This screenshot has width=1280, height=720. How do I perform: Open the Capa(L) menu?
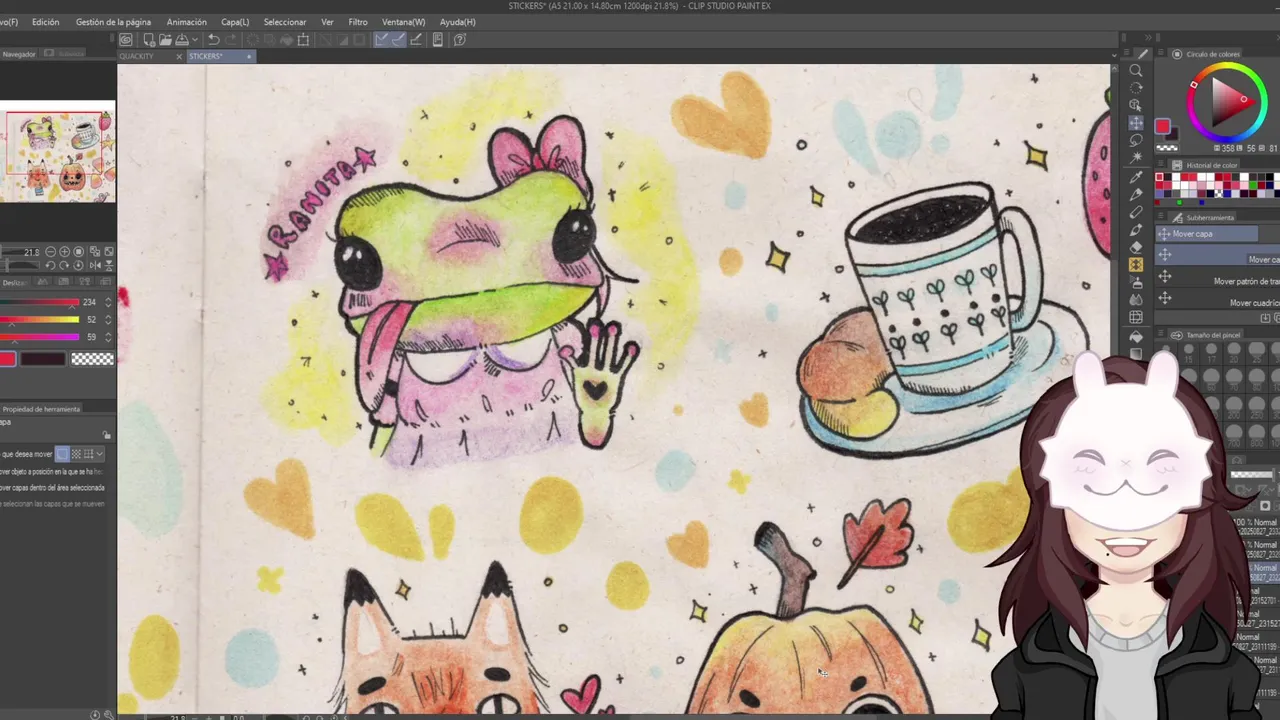[235, 22]
